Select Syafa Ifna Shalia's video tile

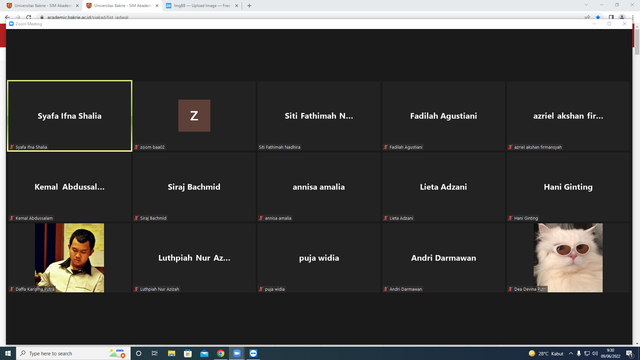click(x=69, y=116)
